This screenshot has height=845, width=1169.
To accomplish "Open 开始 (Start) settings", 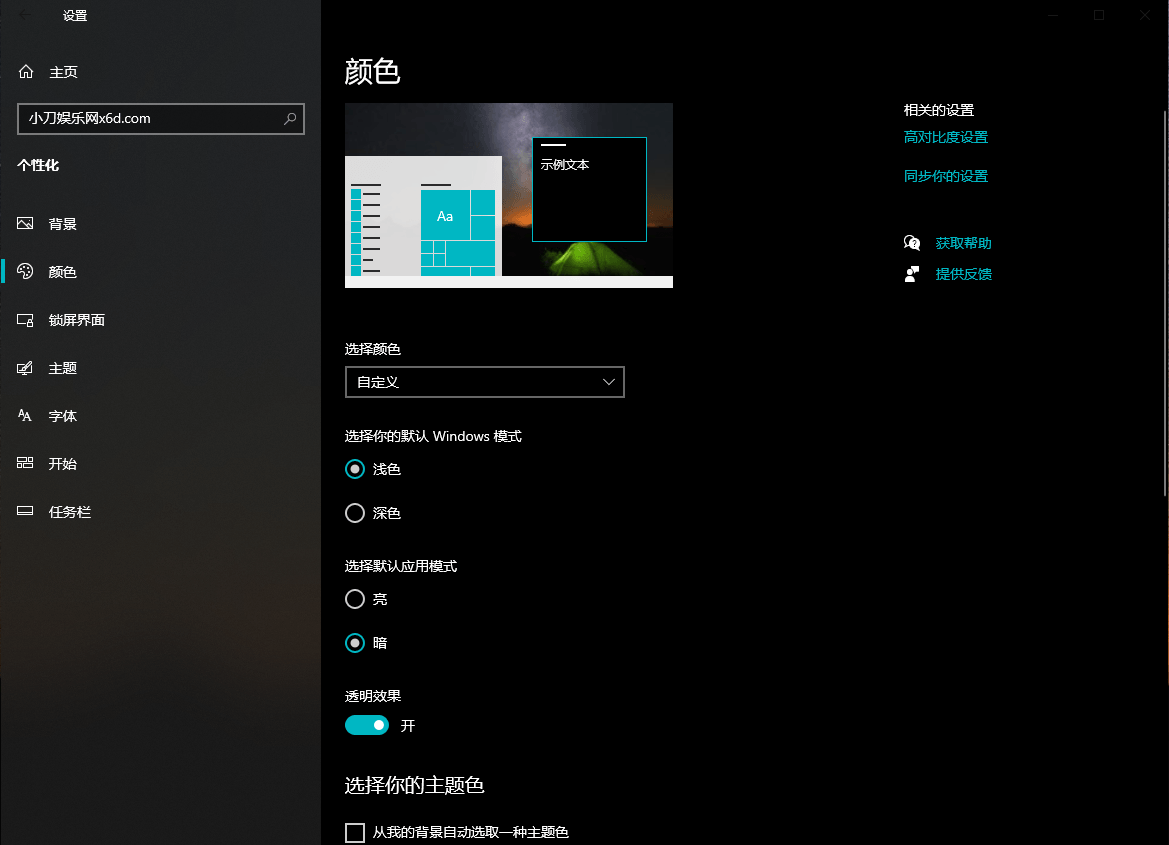I will tap(61, 463).
